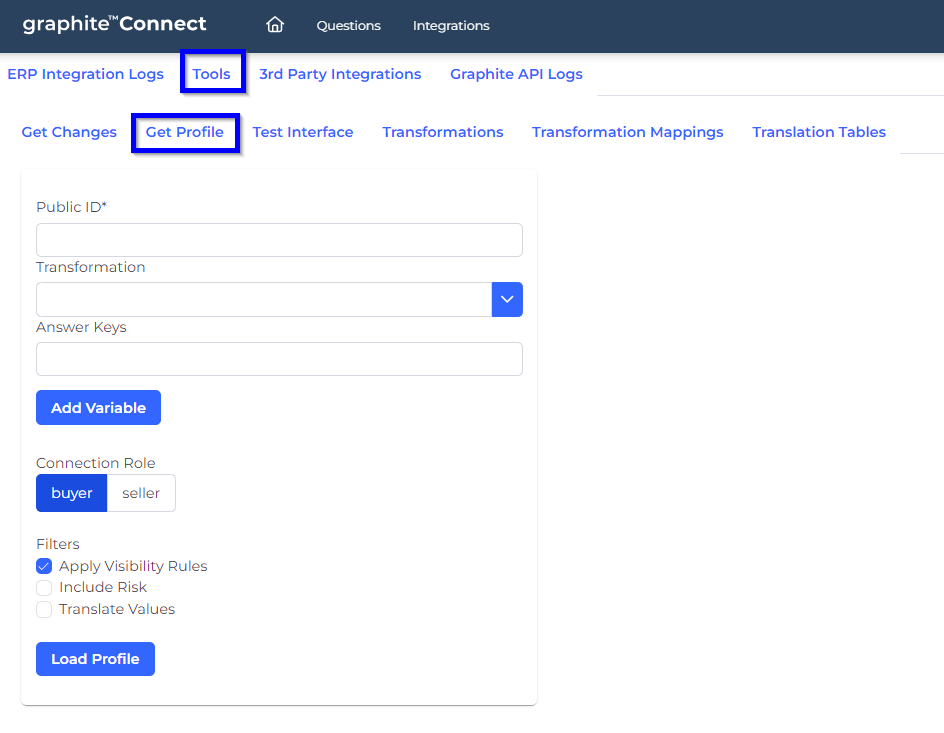Open the Integrations menu in the top bar

(x=451, y=26)
